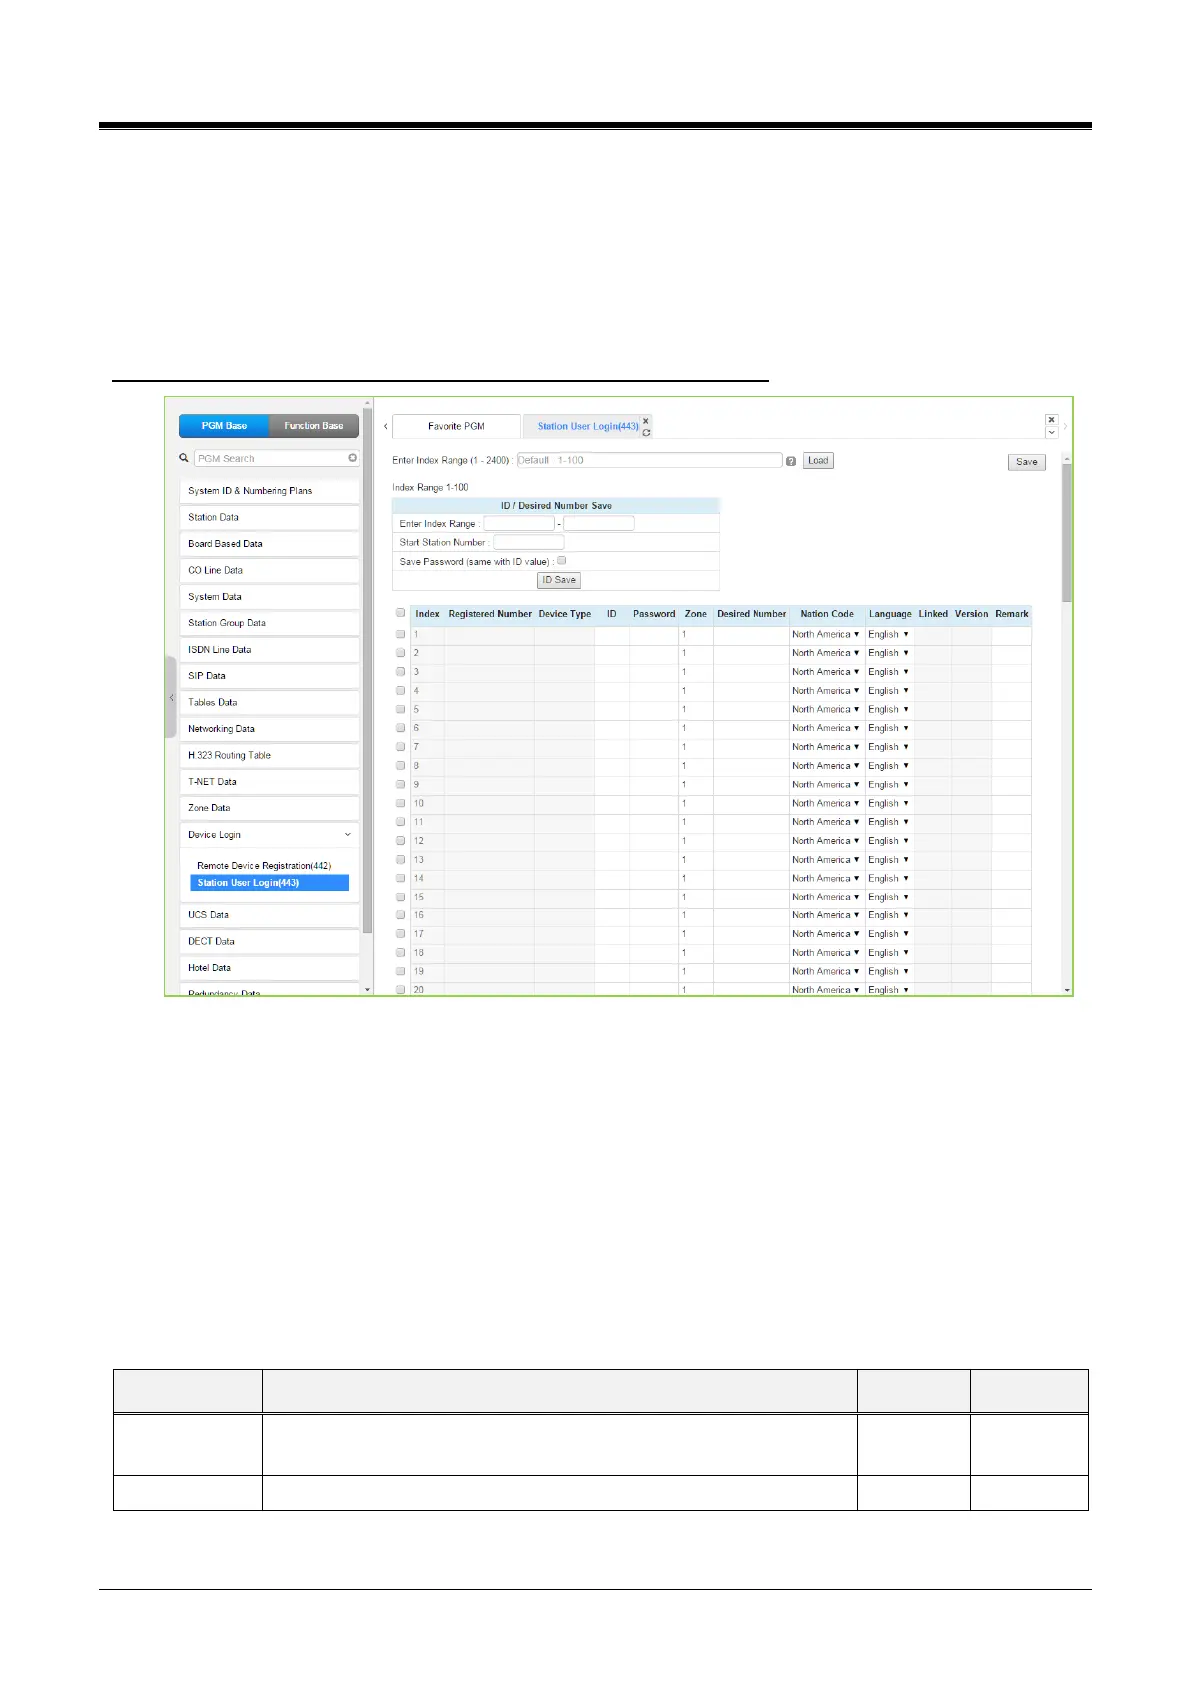Open the SIP Data menu
The height and width of the screenshot is (1684, 1191).
point(269,676)
